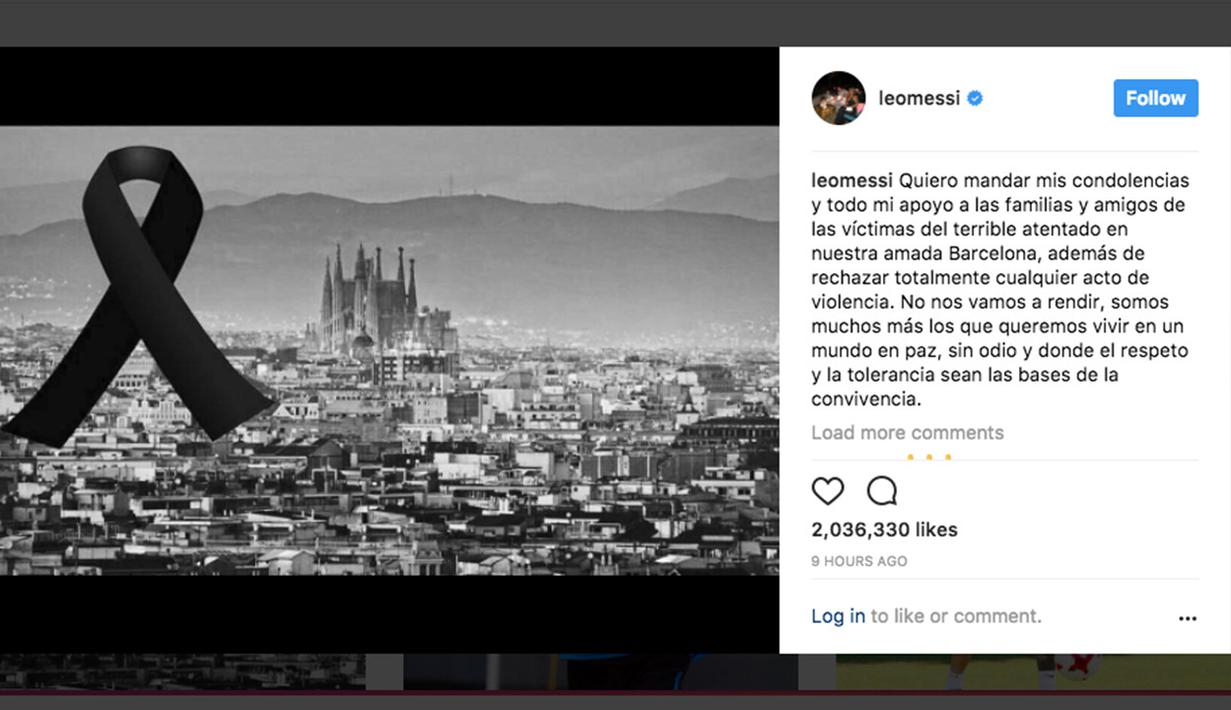The width and height of the screenshot is (1231, 710).
Task: Click the Follow button
Action: point(1155,98)
